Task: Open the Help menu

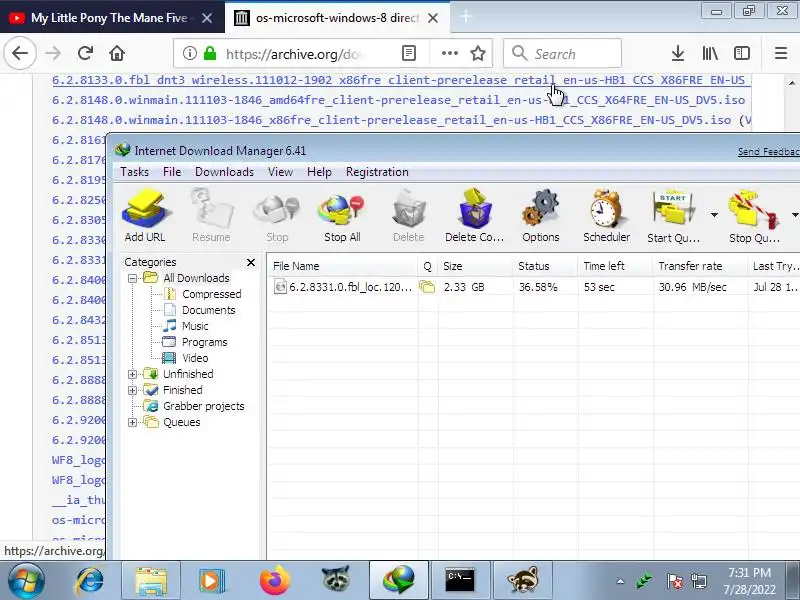Action: 319,172
